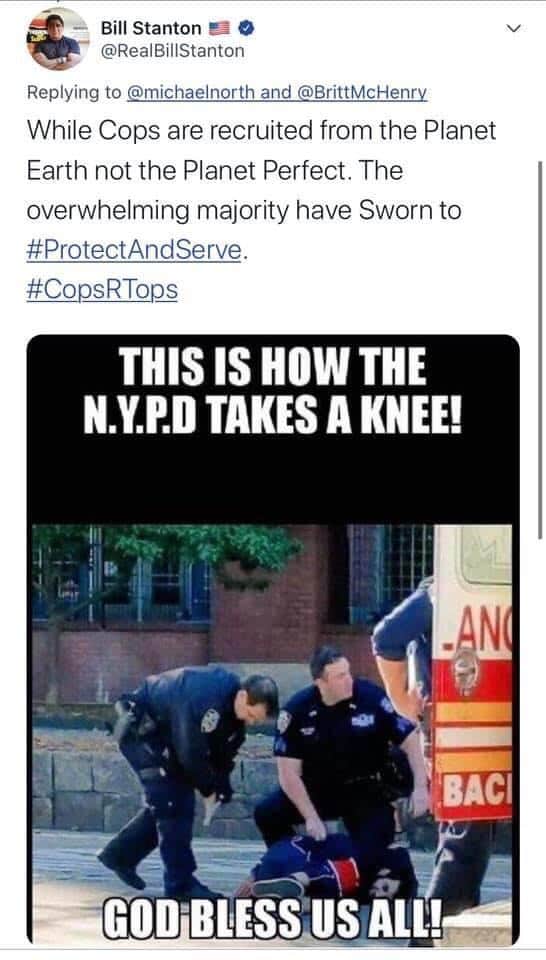Open the @BrittMcHenry mention link
546x960 pixels.
362,92
